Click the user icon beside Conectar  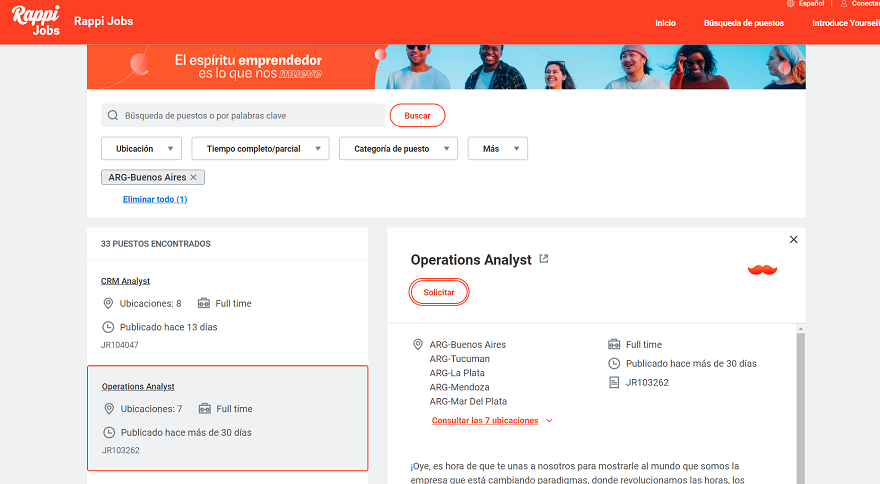[844, 3]
